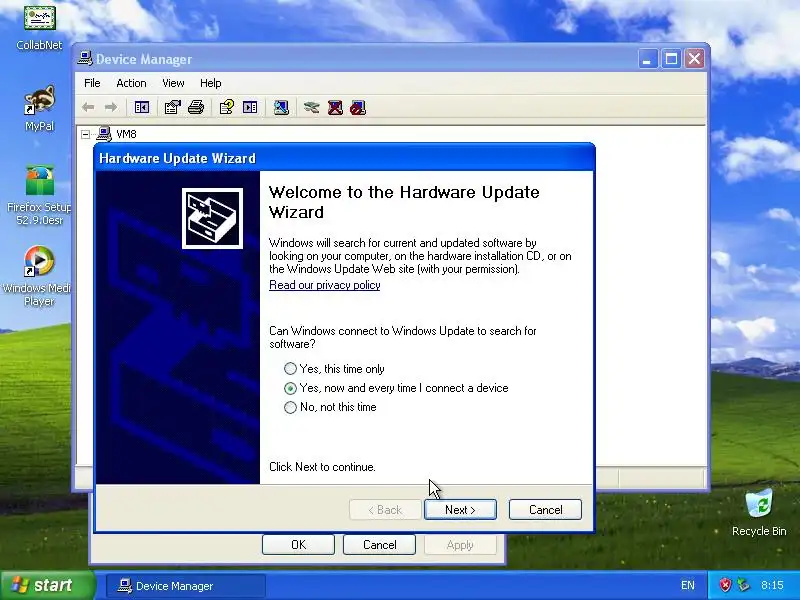Viewport: 800px width, 600px height.
Task: Click the Start button
Action: coord(47,585)
